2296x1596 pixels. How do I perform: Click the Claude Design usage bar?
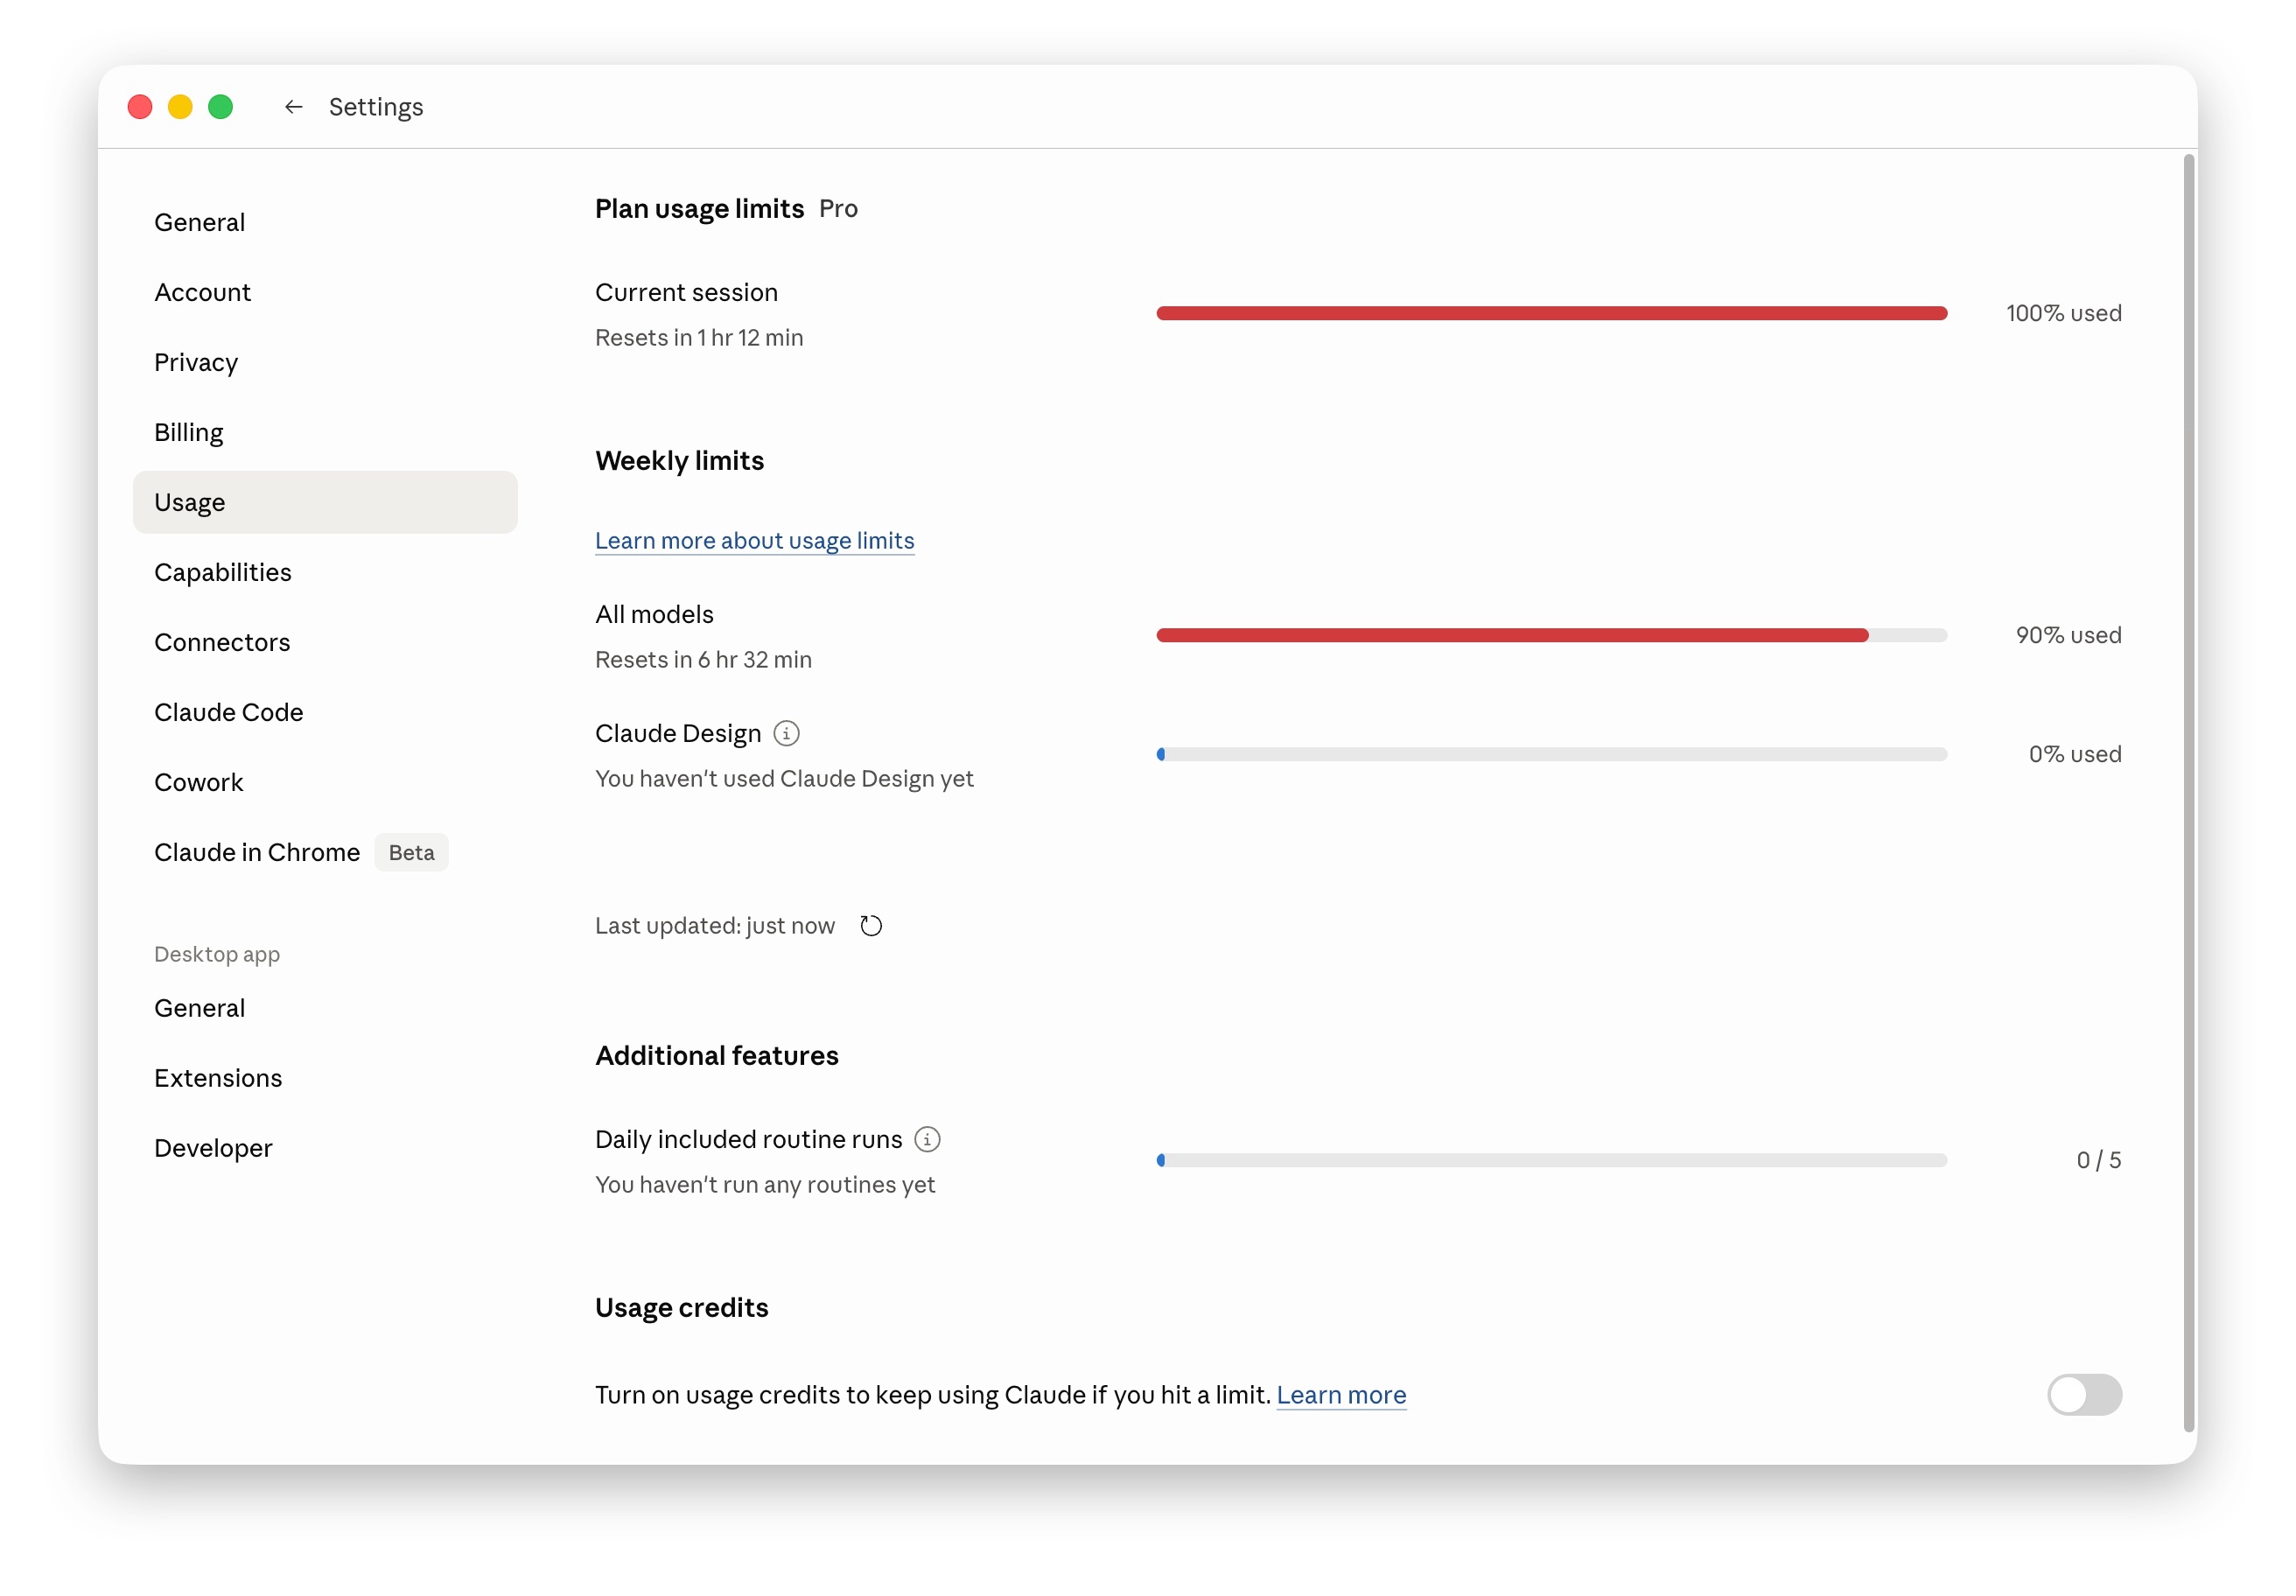pyautogui.click(x=1551, y=755)
